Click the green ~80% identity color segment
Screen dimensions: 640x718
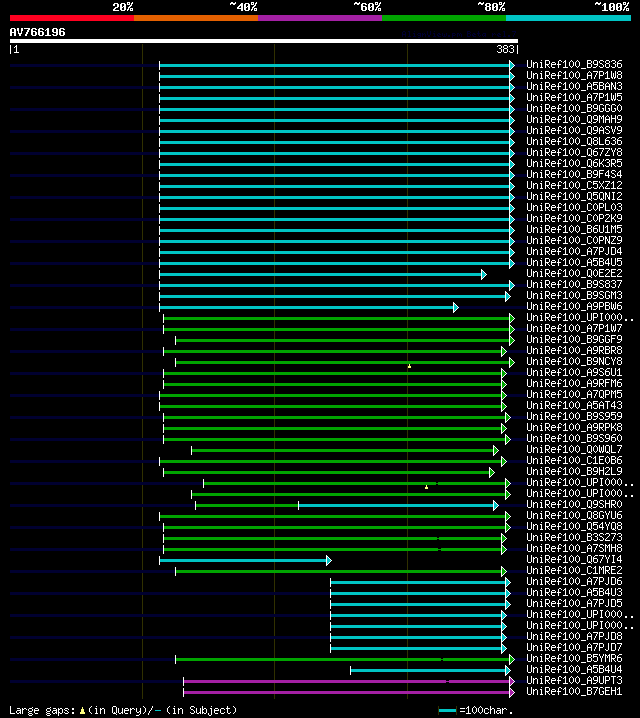tap(444, 18)
